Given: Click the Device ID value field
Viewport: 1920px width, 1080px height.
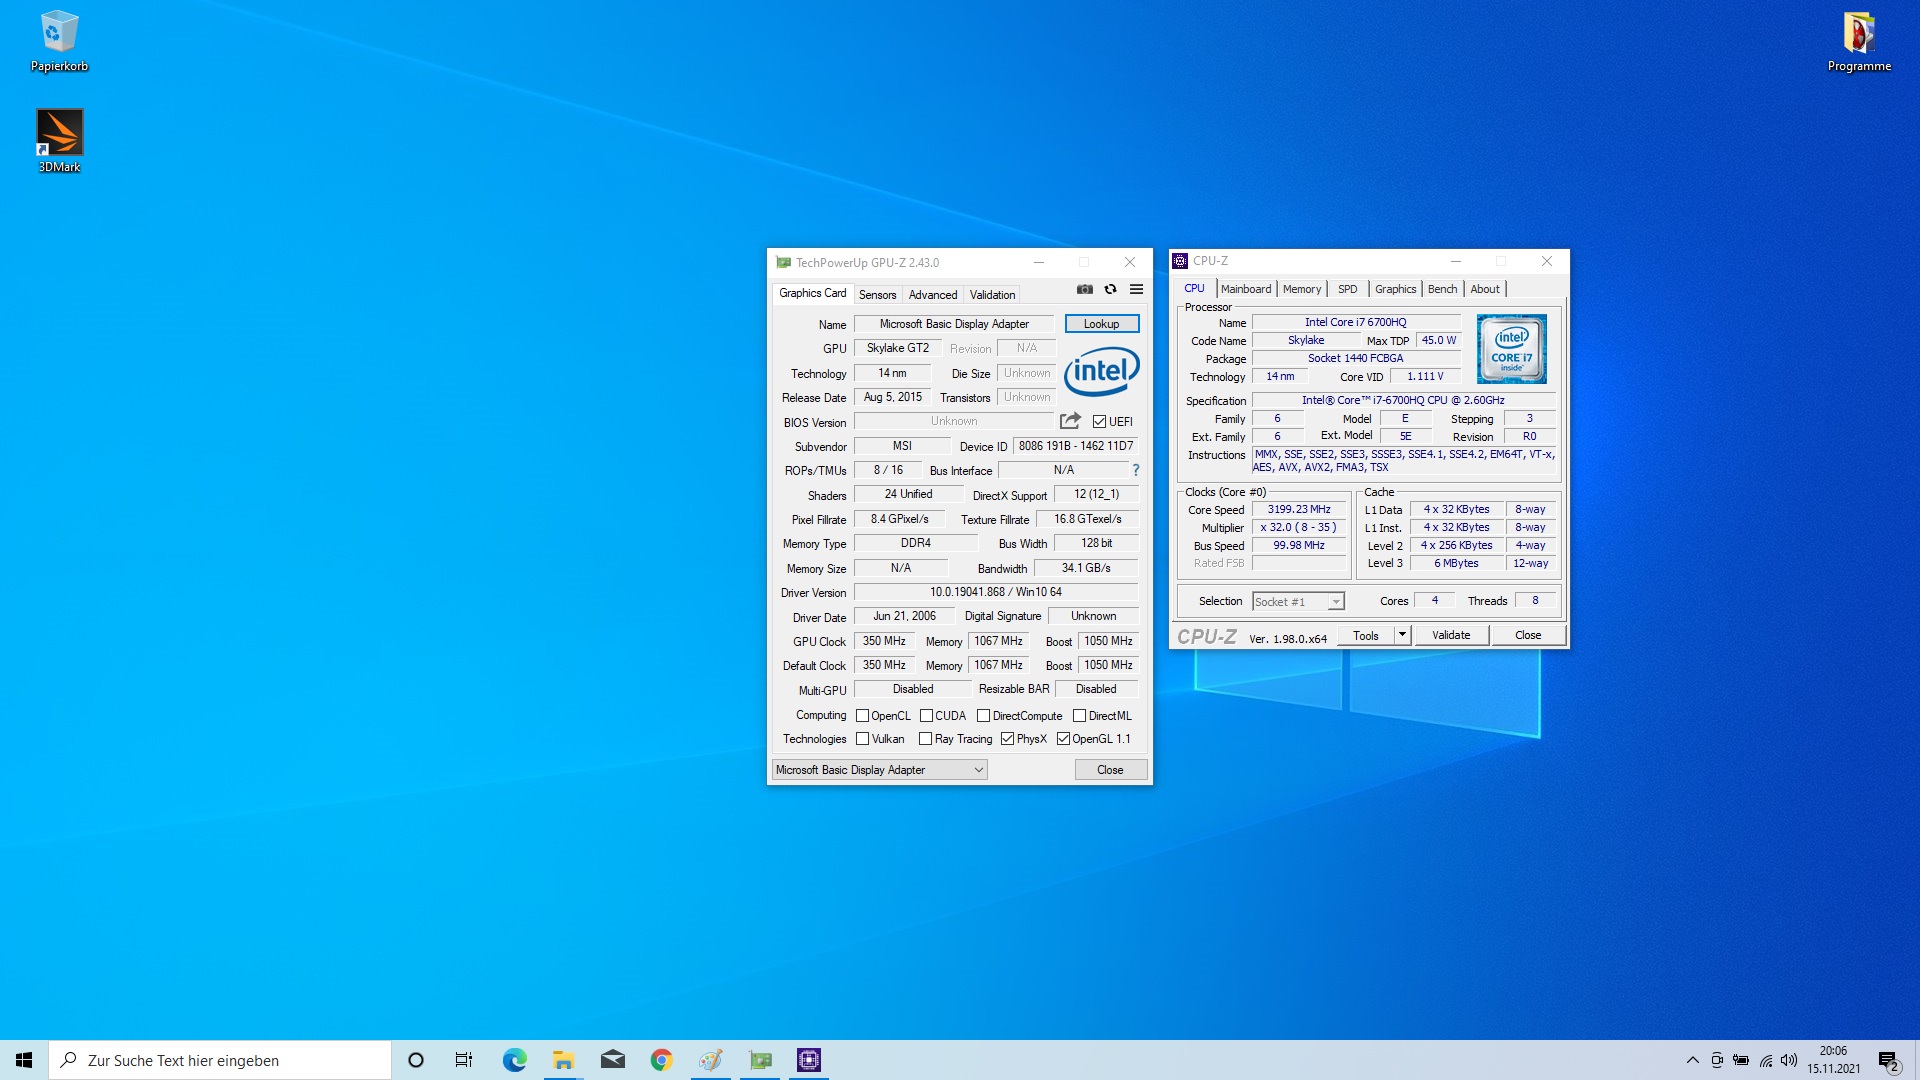Looking at the screenshot, I should 1076,446.
